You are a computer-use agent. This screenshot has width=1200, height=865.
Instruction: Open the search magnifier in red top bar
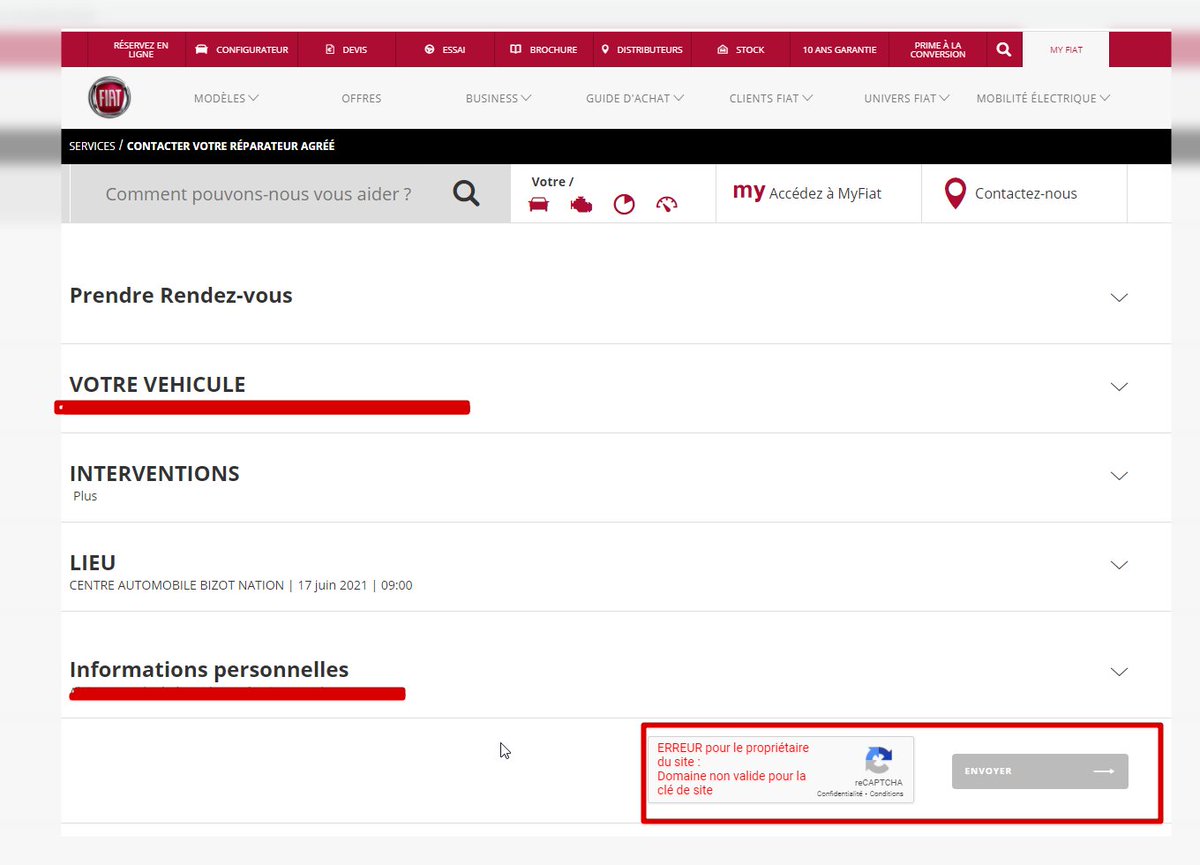[1004, 49]
